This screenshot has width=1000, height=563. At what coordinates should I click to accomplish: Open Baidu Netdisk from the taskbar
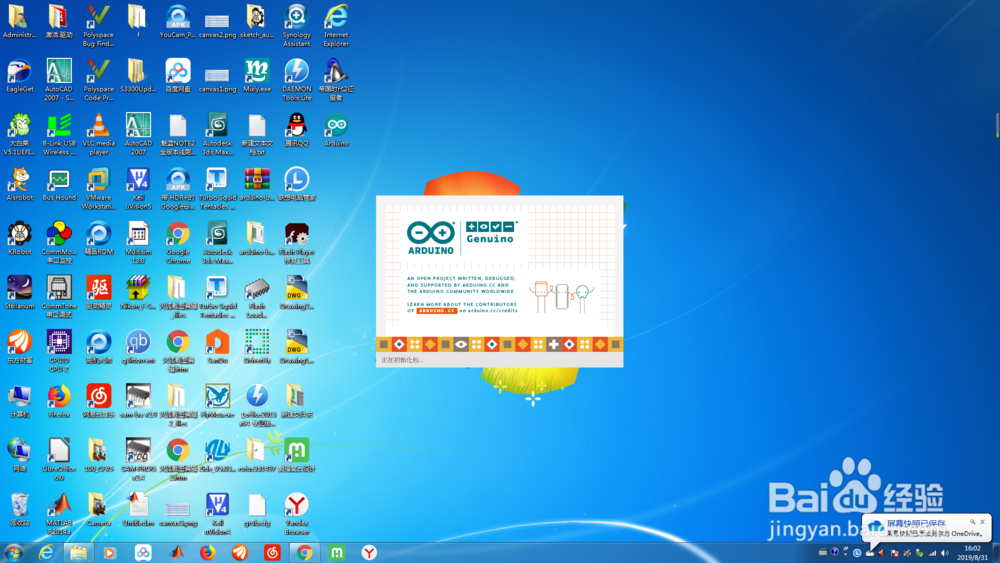143,553
